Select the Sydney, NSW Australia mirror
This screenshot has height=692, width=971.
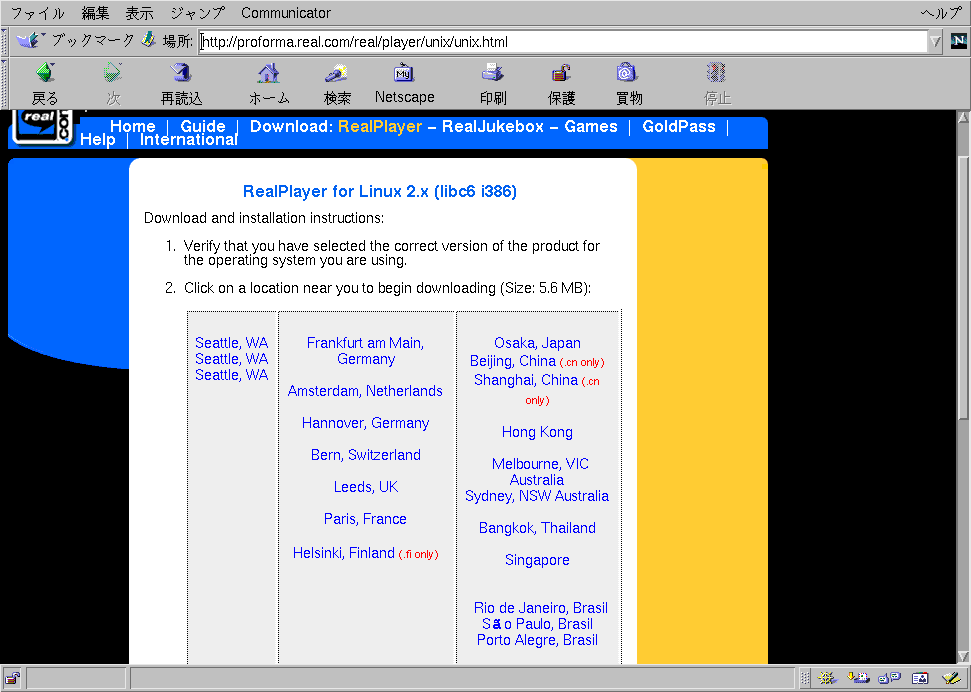point(537,496)
